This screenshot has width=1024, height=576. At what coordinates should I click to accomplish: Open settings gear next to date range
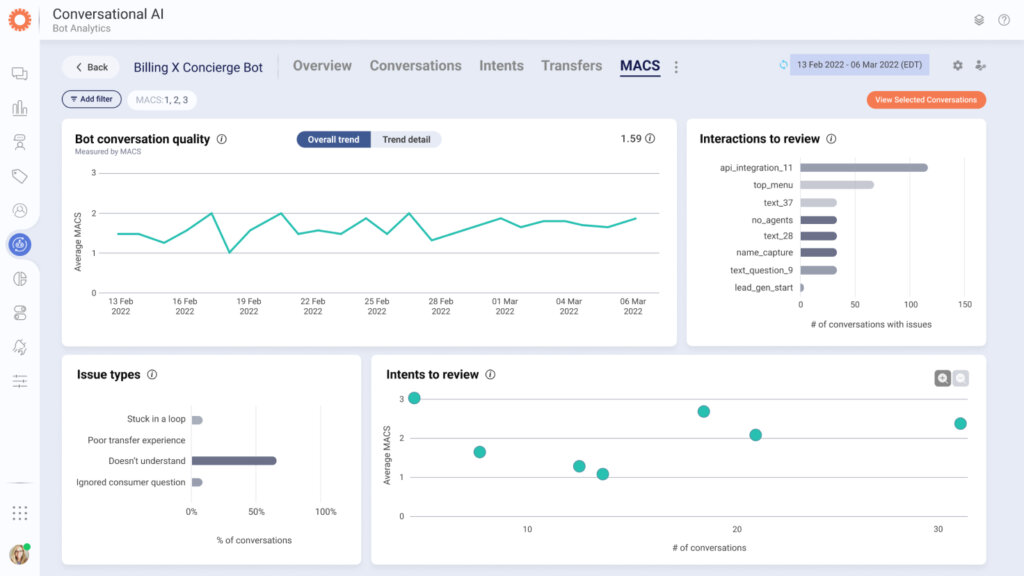(957, 66)
